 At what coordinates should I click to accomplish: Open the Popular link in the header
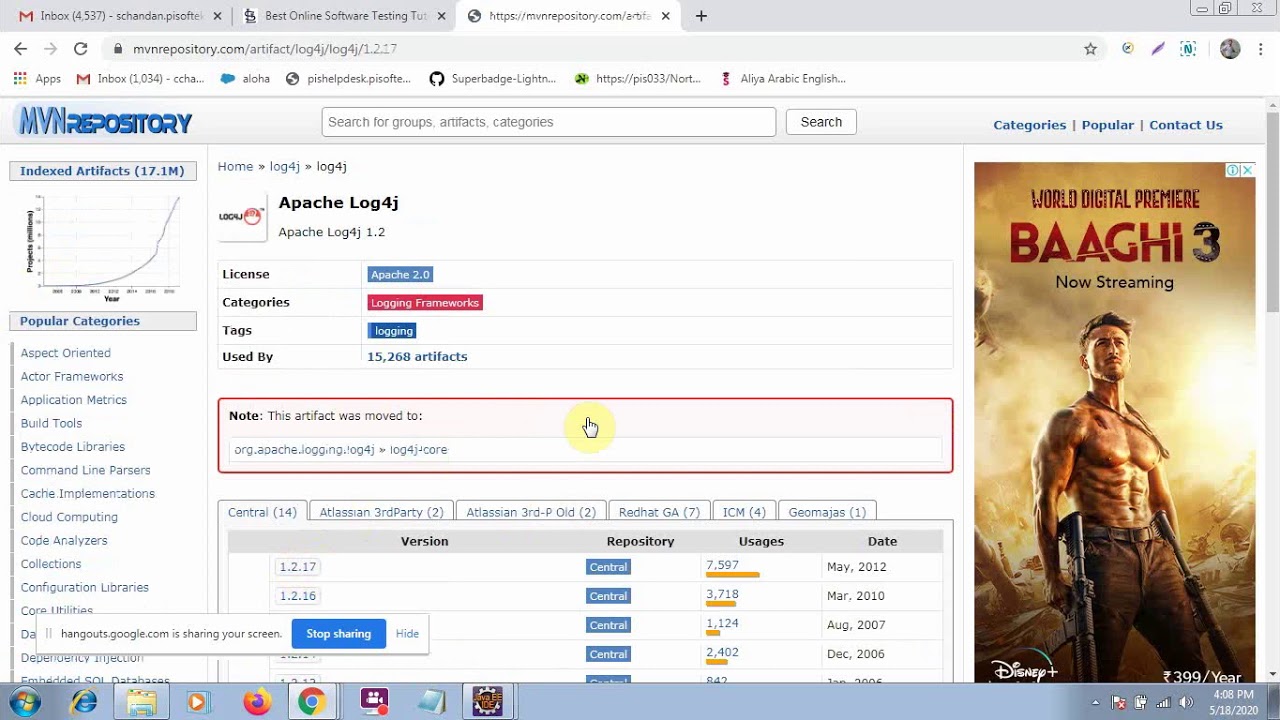point(1107,125)
